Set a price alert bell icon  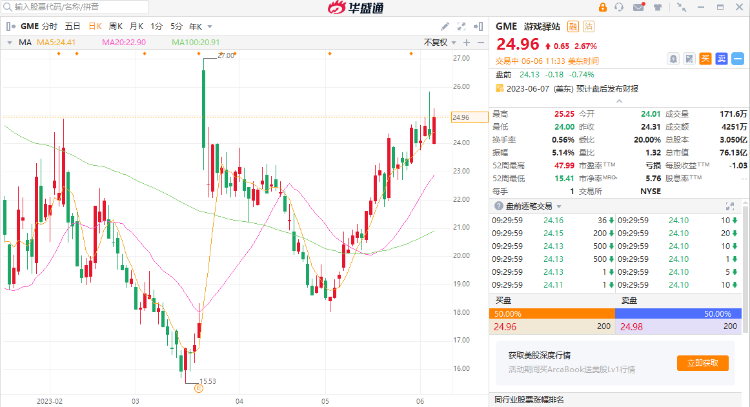pyautogui.click(x=673, y=59)
